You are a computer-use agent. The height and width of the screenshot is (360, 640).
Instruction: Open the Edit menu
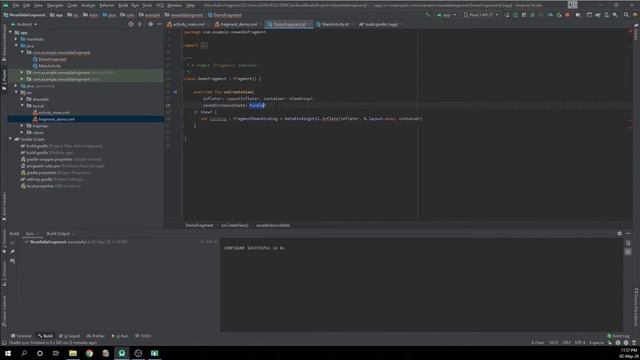(27, 6)
